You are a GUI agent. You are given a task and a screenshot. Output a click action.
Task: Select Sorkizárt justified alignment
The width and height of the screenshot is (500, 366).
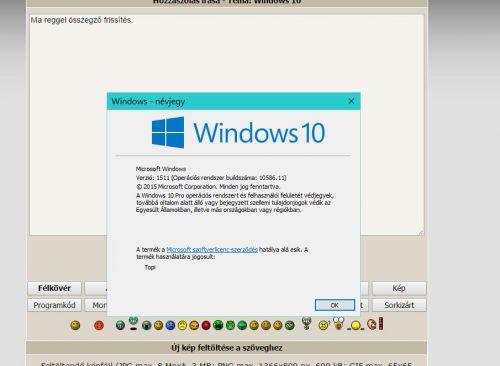[399, 305]
